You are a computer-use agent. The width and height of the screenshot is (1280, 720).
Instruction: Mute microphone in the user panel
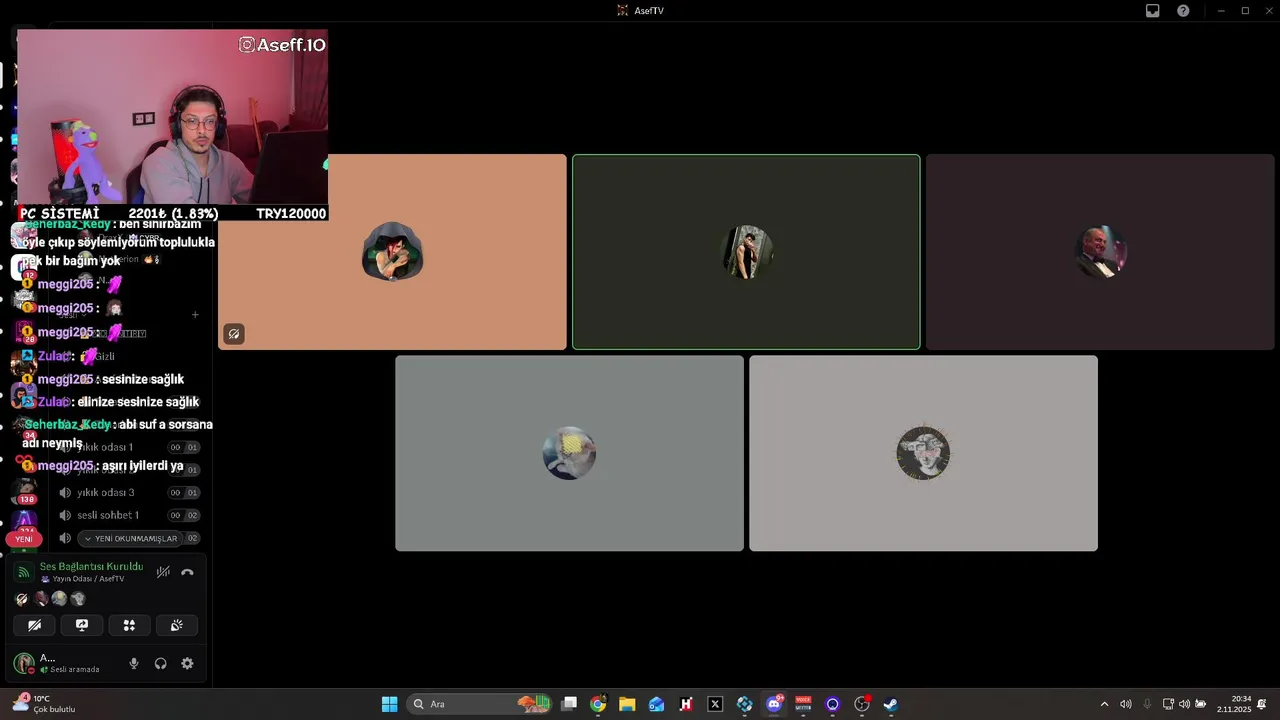point(134,663)
